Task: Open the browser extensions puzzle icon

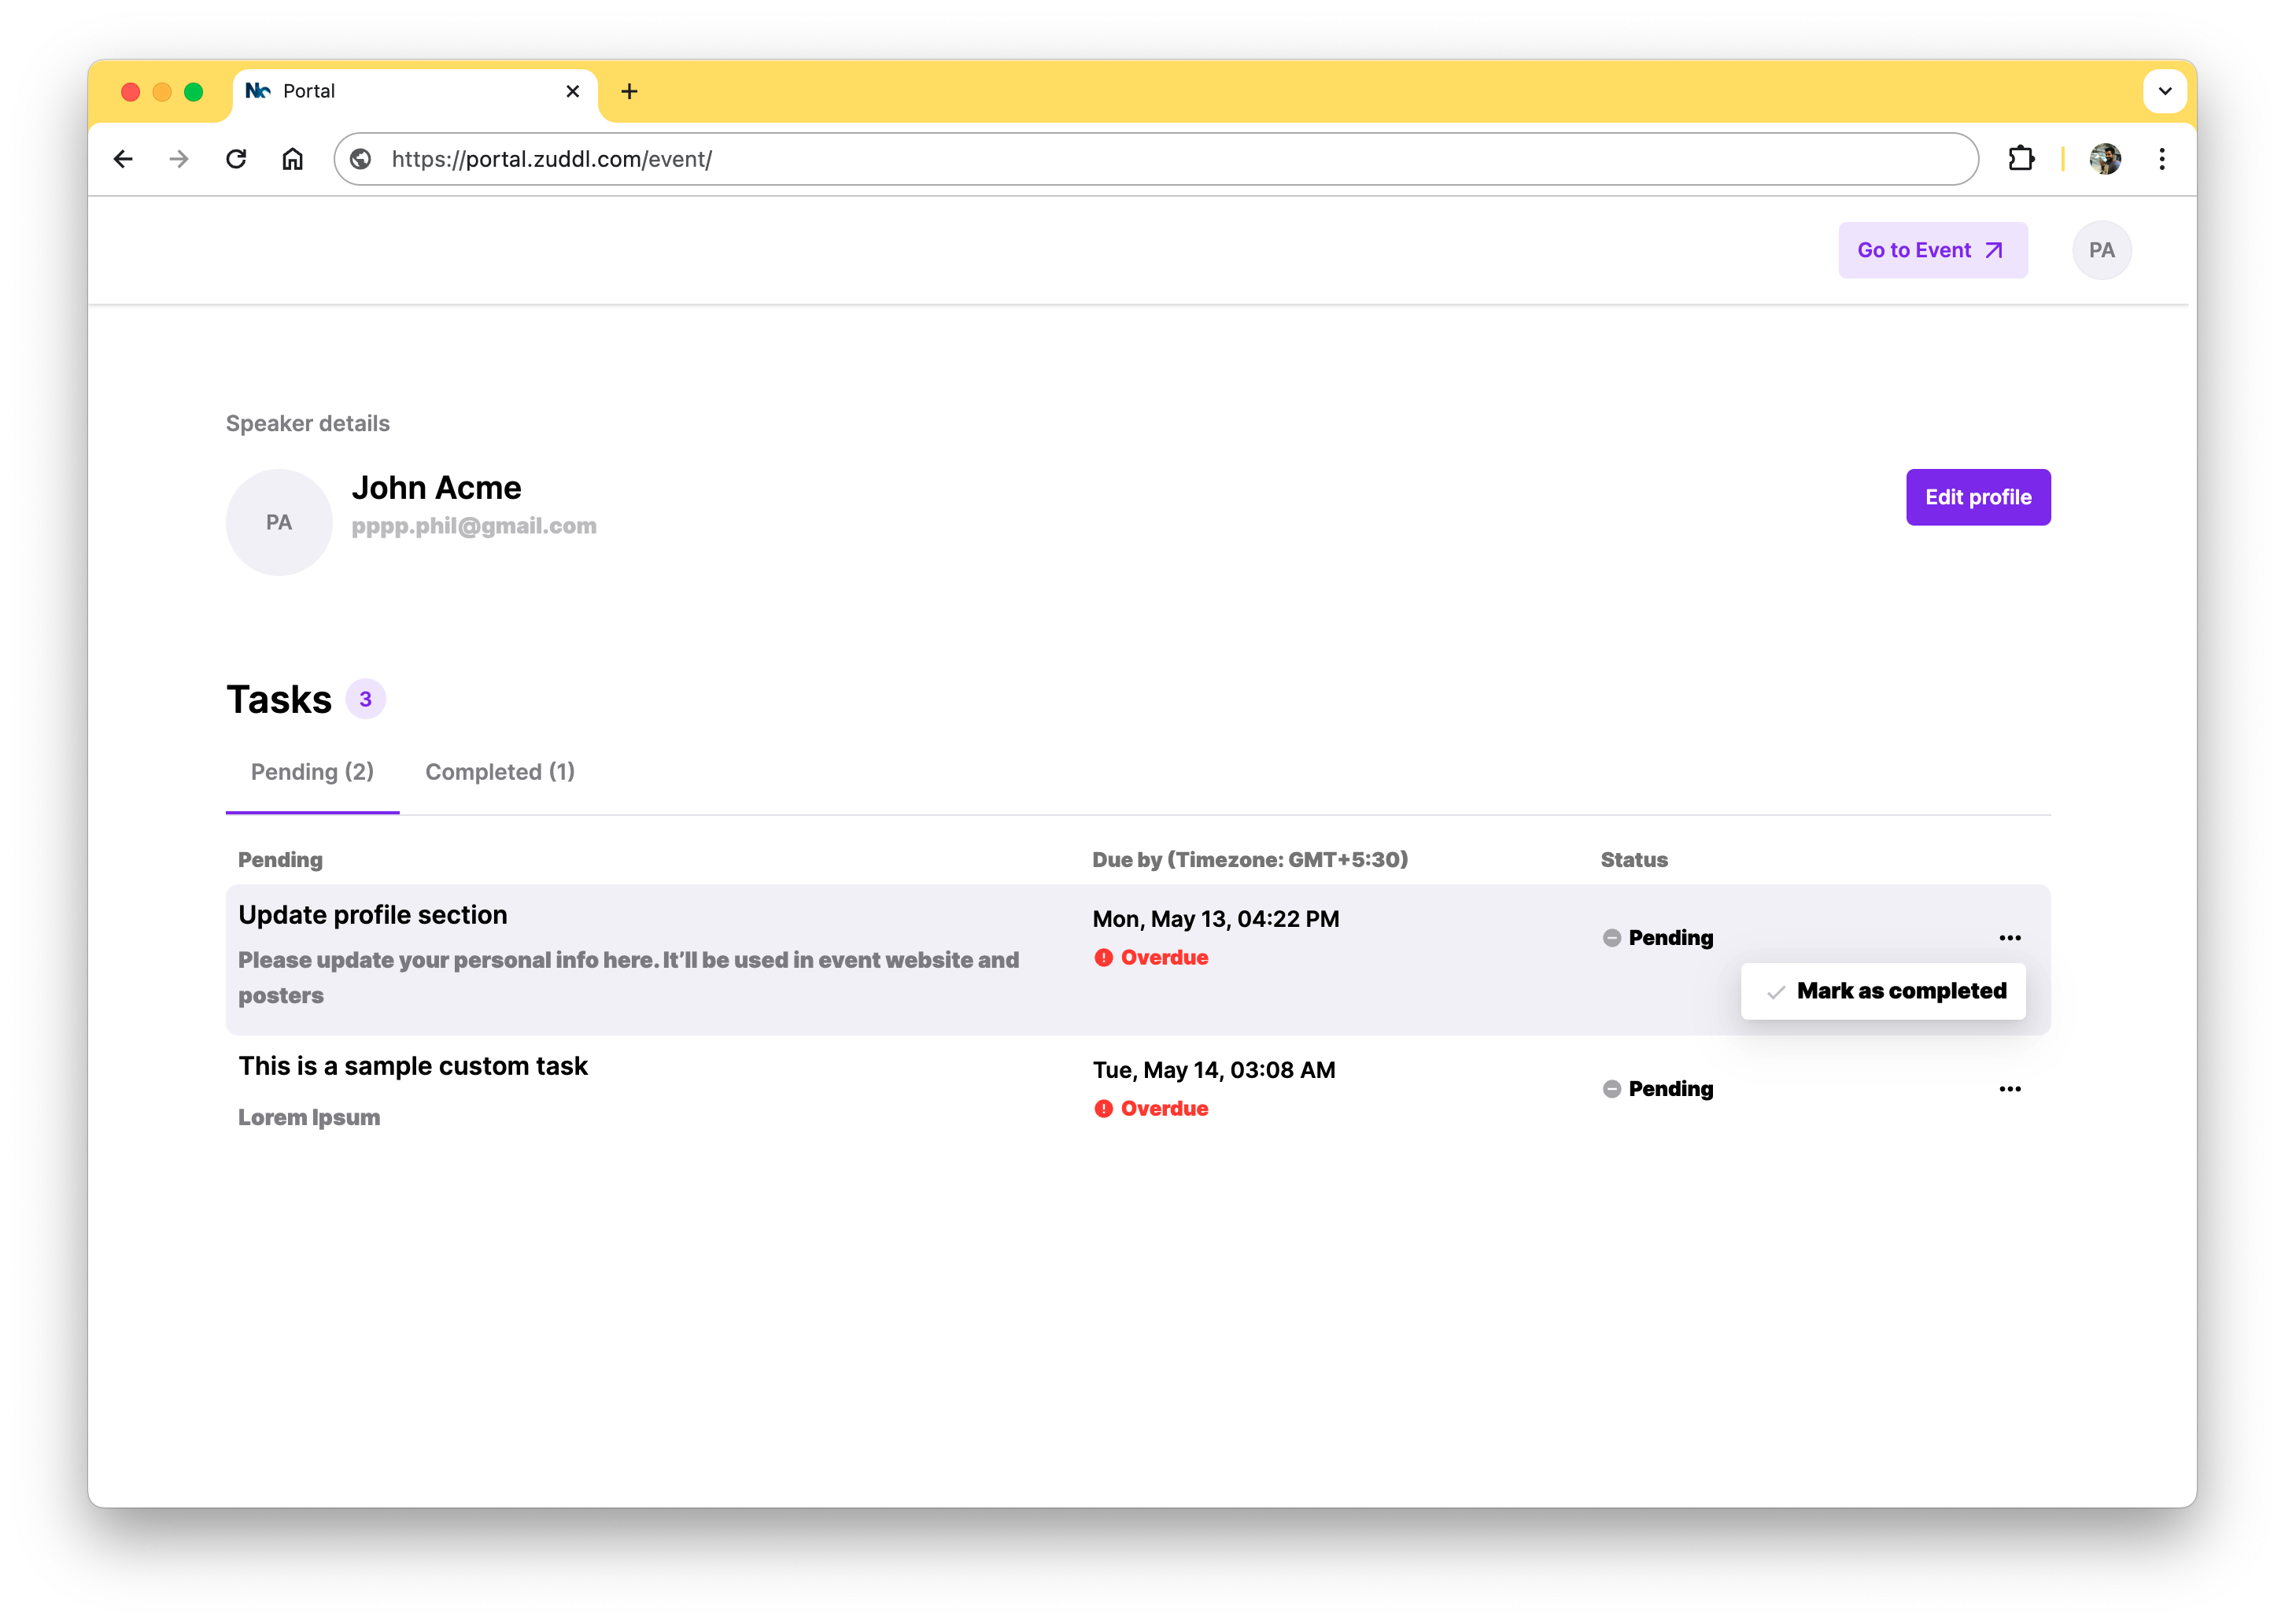Action: [x=2021, y=159]
